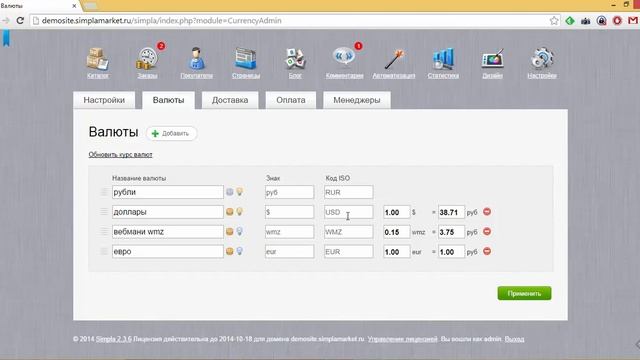
Task: Edit the 38.71 rate field
Action: point(451,212)
